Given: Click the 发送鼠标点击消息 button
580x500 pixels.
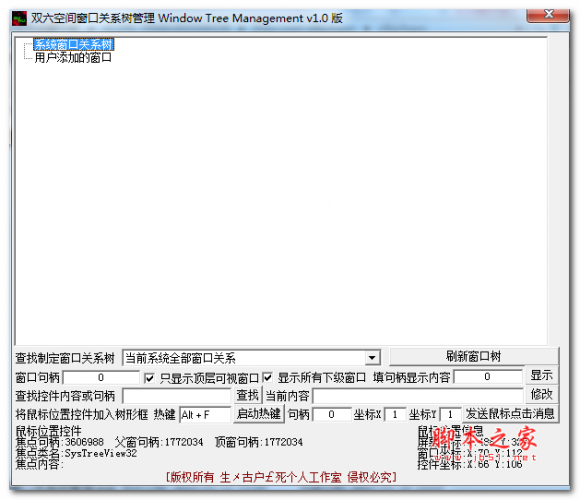Looking at the screenshot, I should pos(510,413).
